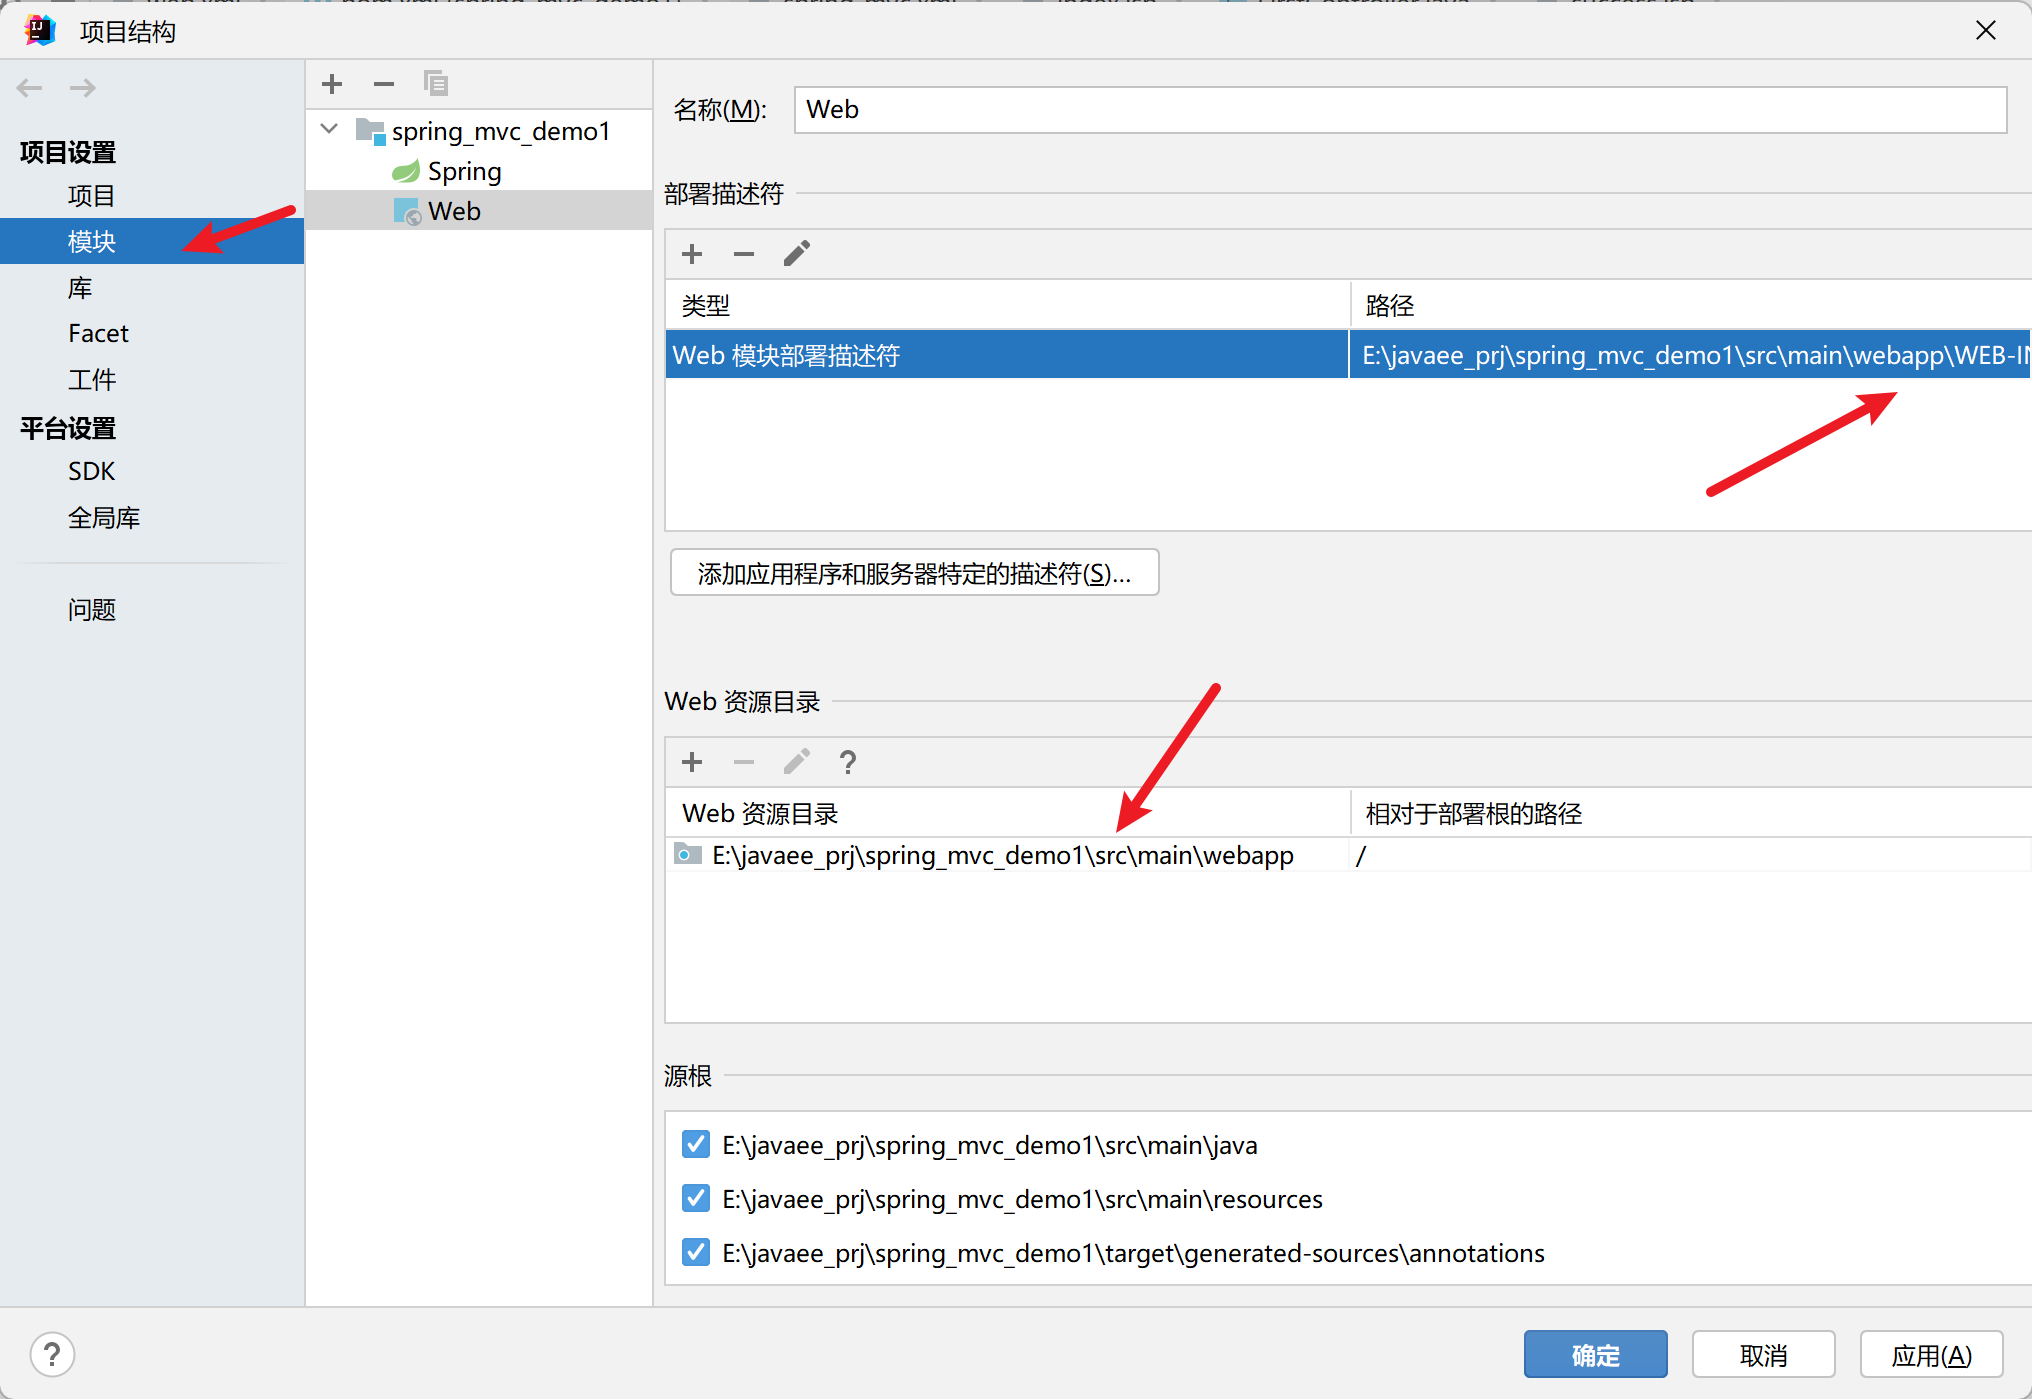The width and height of the screenshot is (2032, 1399).
Task: Add a new Web resource directory
Action: point(692,762)
